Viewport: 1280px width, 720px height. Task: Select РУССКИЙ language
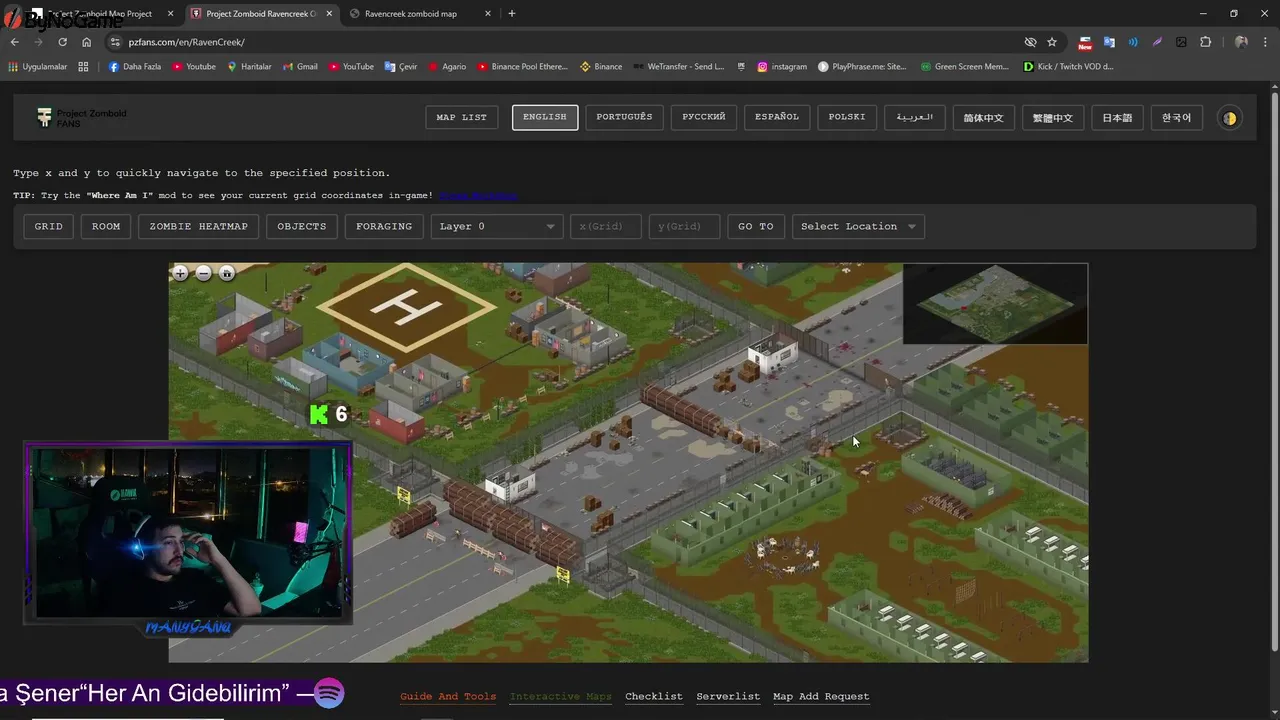pos(704,118)
